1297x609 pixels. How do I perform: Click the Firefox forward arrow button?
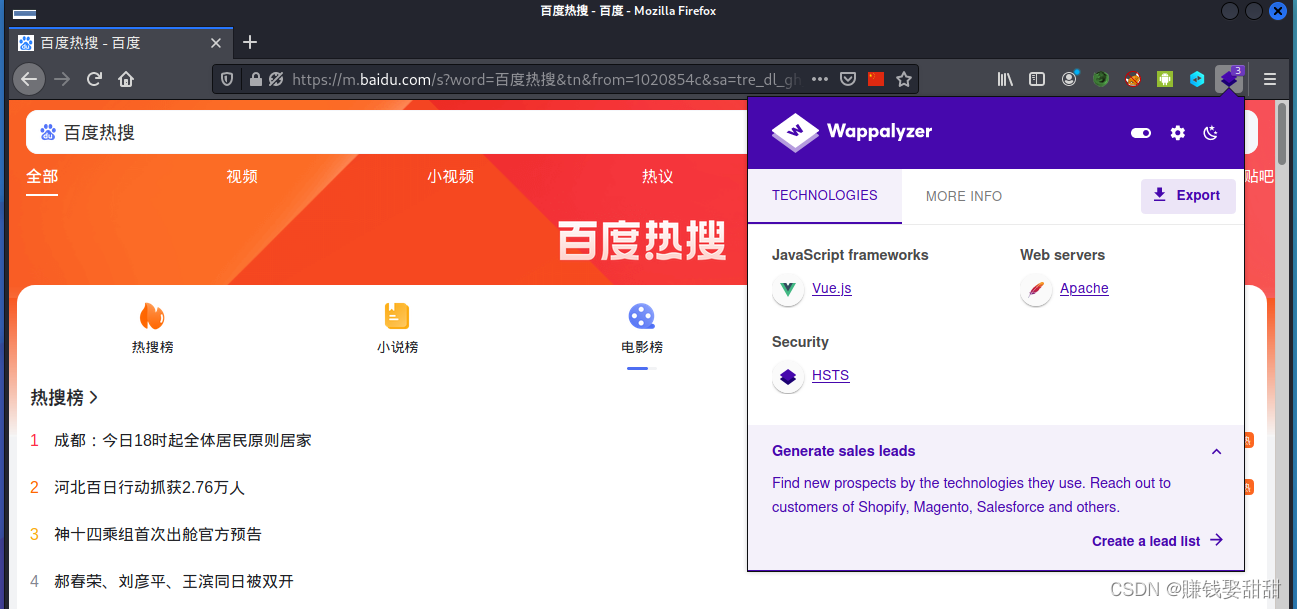(x=62, y=79)
